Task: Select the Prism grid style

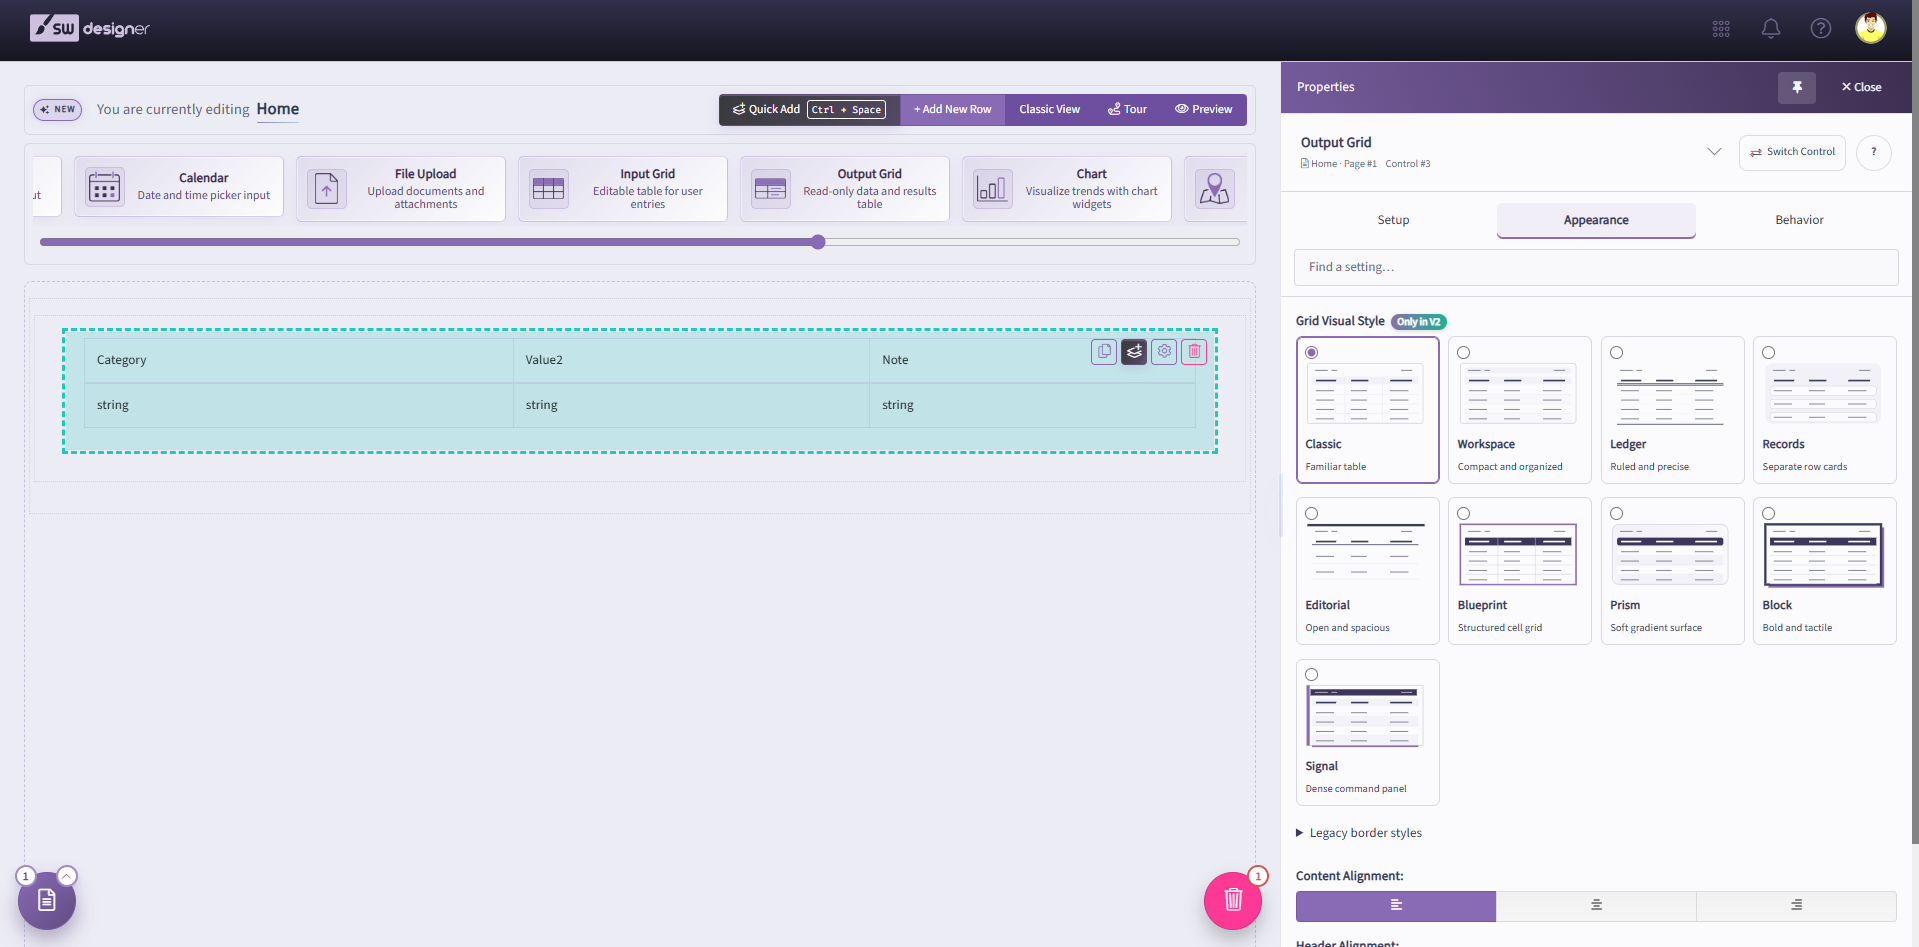Action: 1672,571
